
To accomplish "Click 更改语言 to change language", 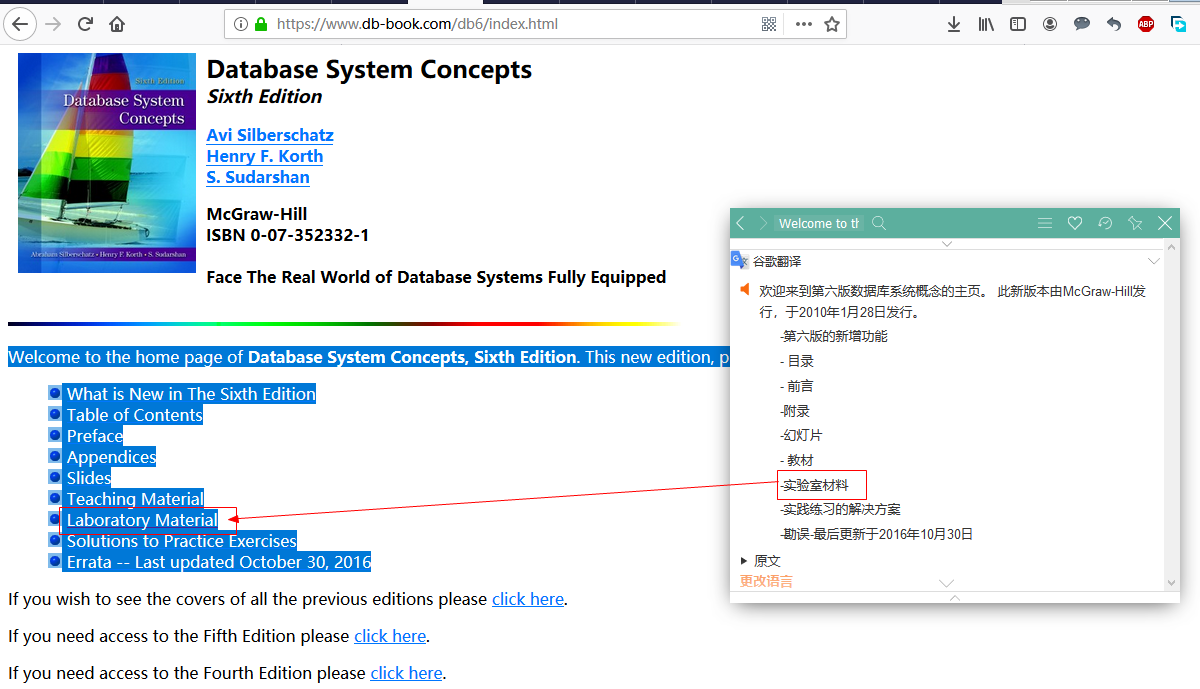I will tap(766, 581).
